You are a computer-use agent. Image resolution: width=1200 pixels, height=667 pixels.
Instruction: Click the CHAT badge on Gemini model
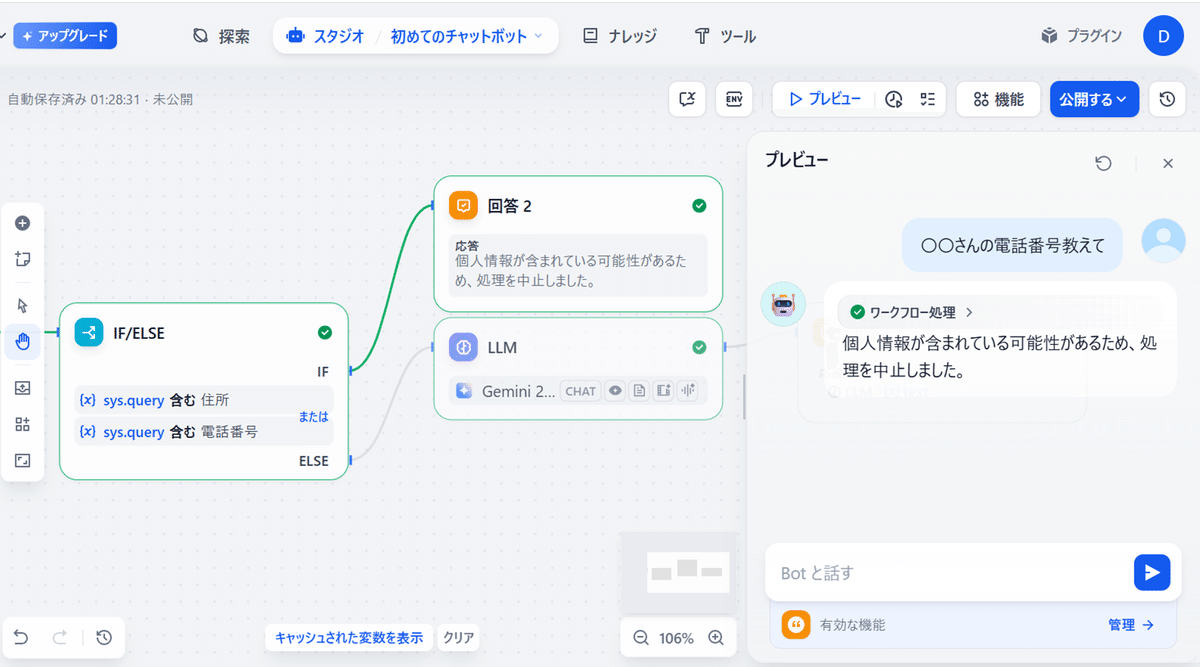(580, 391)
